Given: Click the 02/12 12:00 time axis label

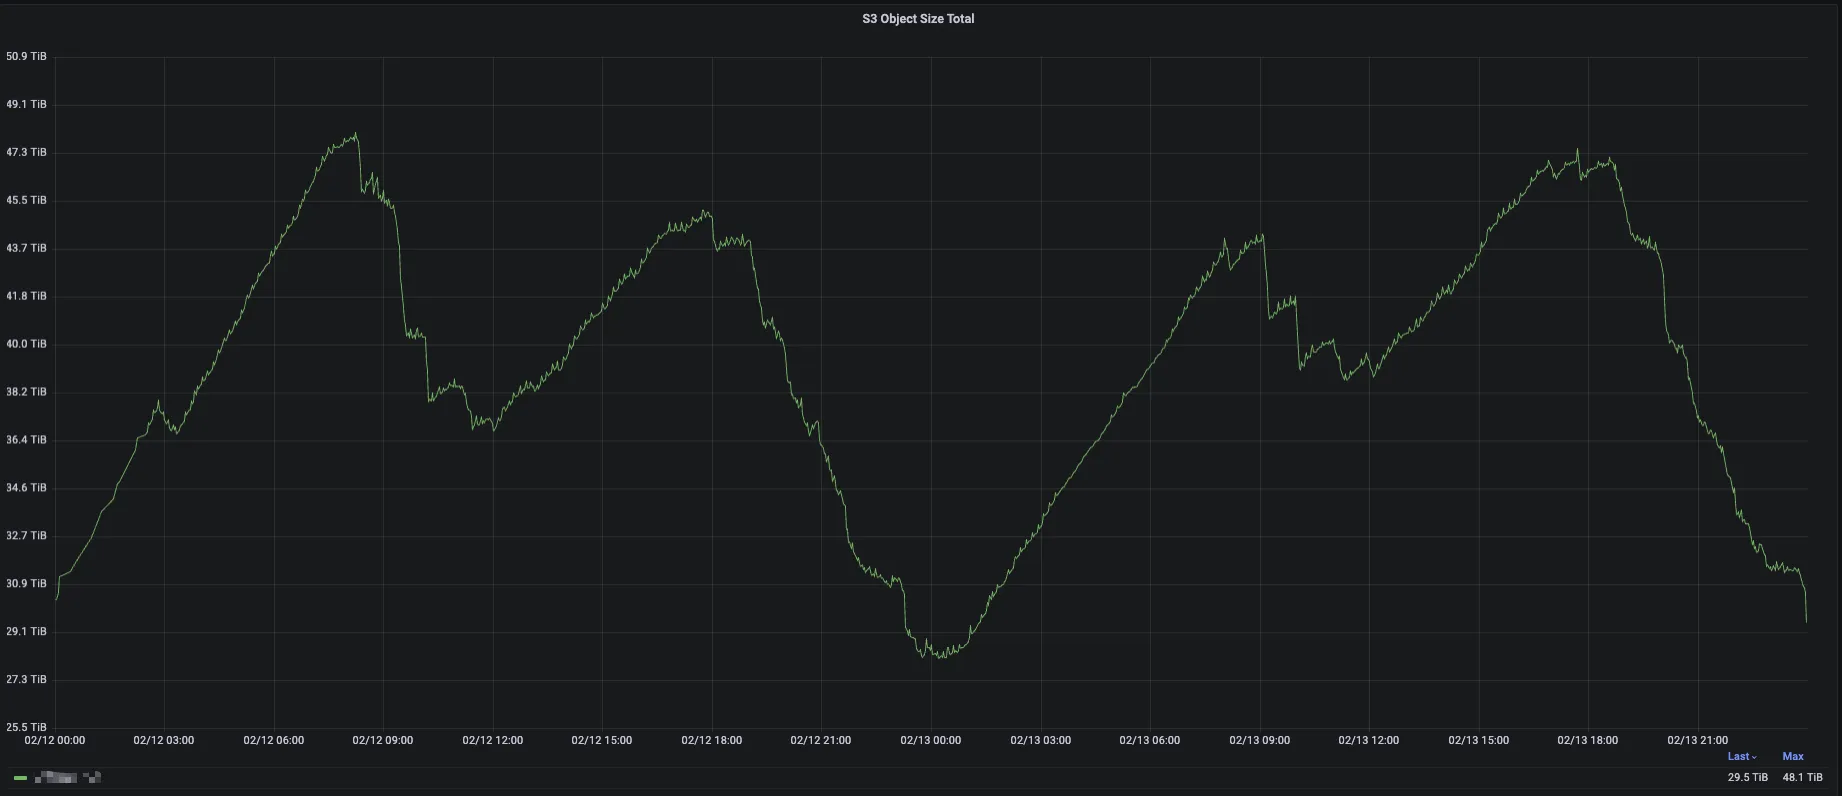Looking at the screenshot, I should point(492,741).
